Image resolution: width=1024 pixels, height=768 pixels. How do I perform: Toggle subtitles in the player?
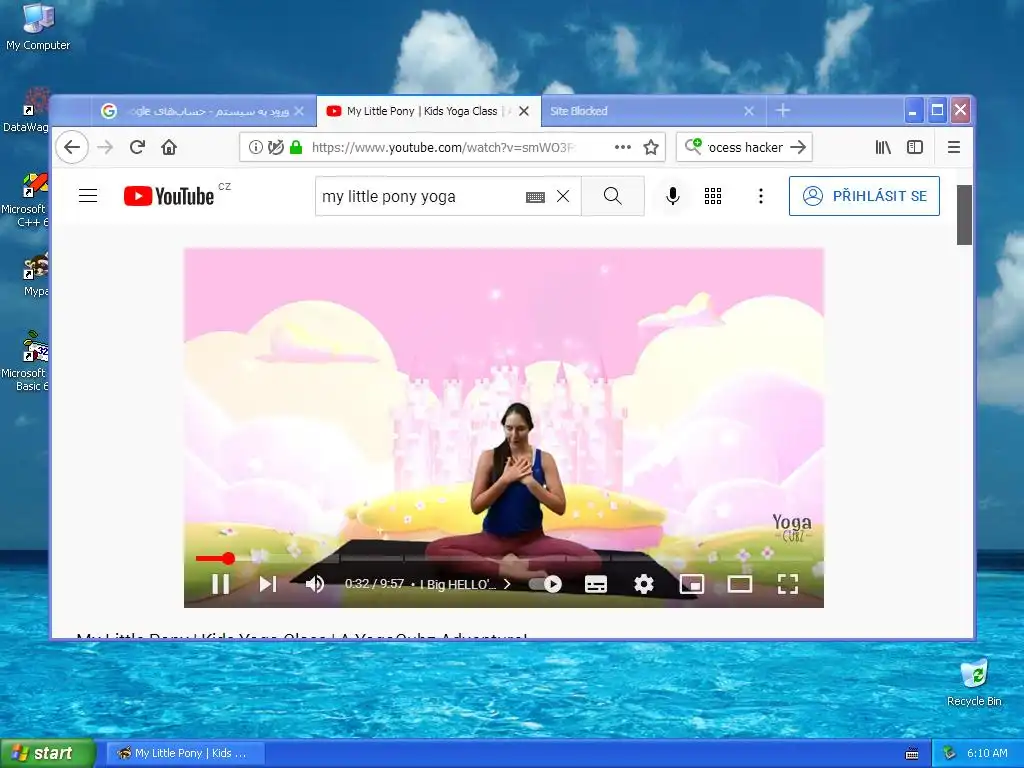596,584
